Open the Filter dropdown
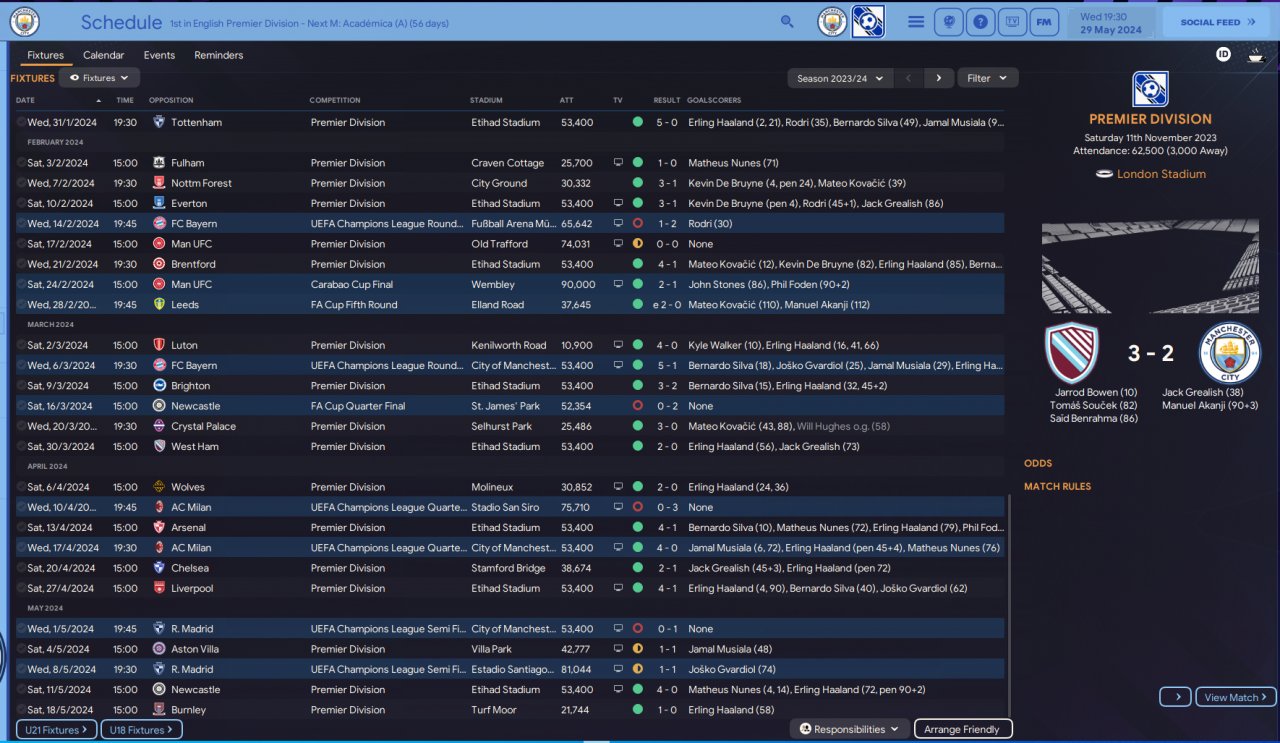 pos(988,78)
